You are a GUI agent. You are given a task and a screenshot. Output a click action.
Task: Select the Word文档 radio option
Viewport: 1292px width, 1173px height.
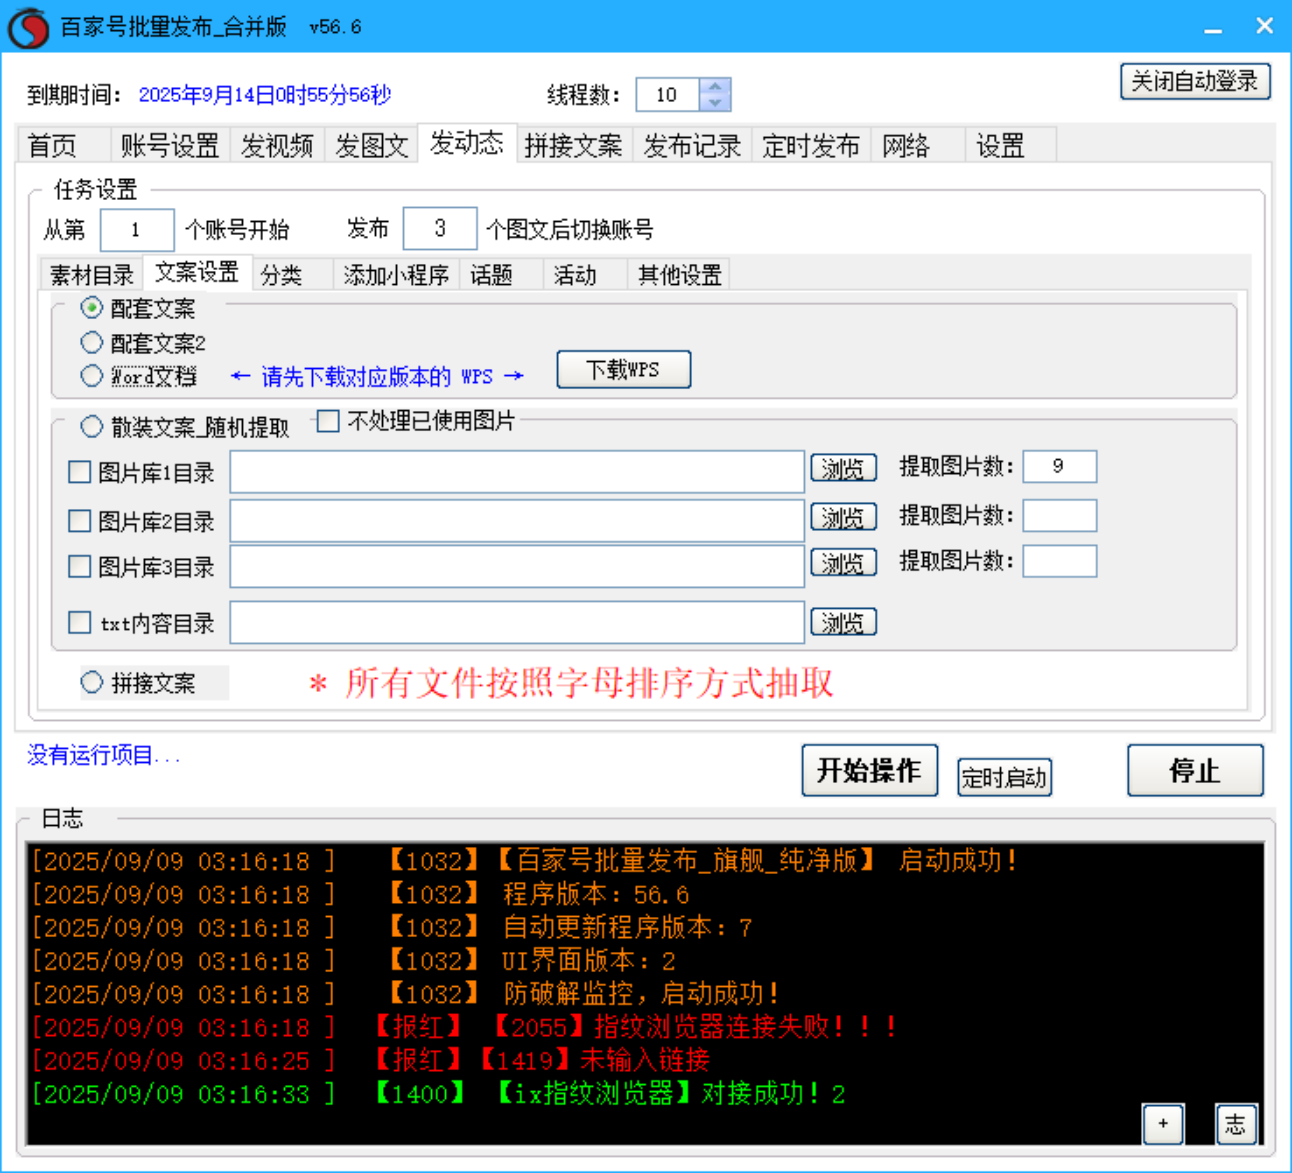[x=91, y=376]
